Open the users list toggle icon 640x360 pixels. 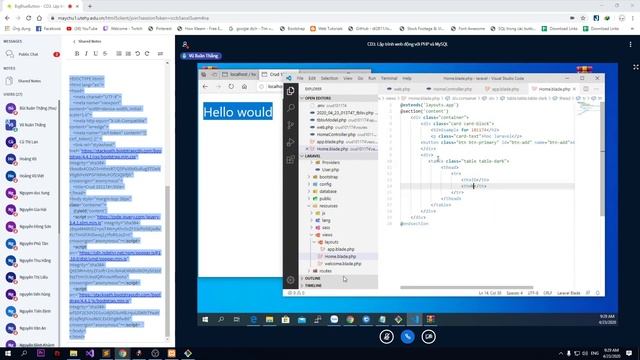point(185,44)
